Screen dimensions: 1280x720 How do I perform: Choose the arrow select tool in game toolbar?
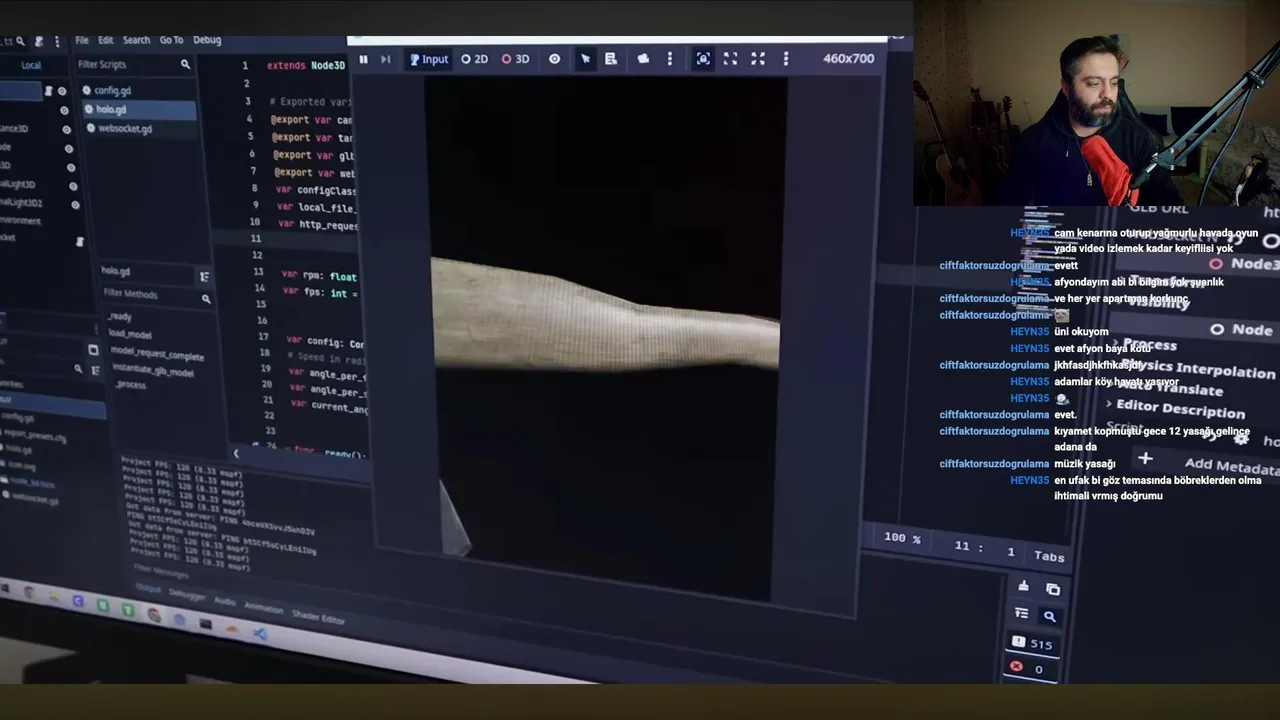[585, 59]
